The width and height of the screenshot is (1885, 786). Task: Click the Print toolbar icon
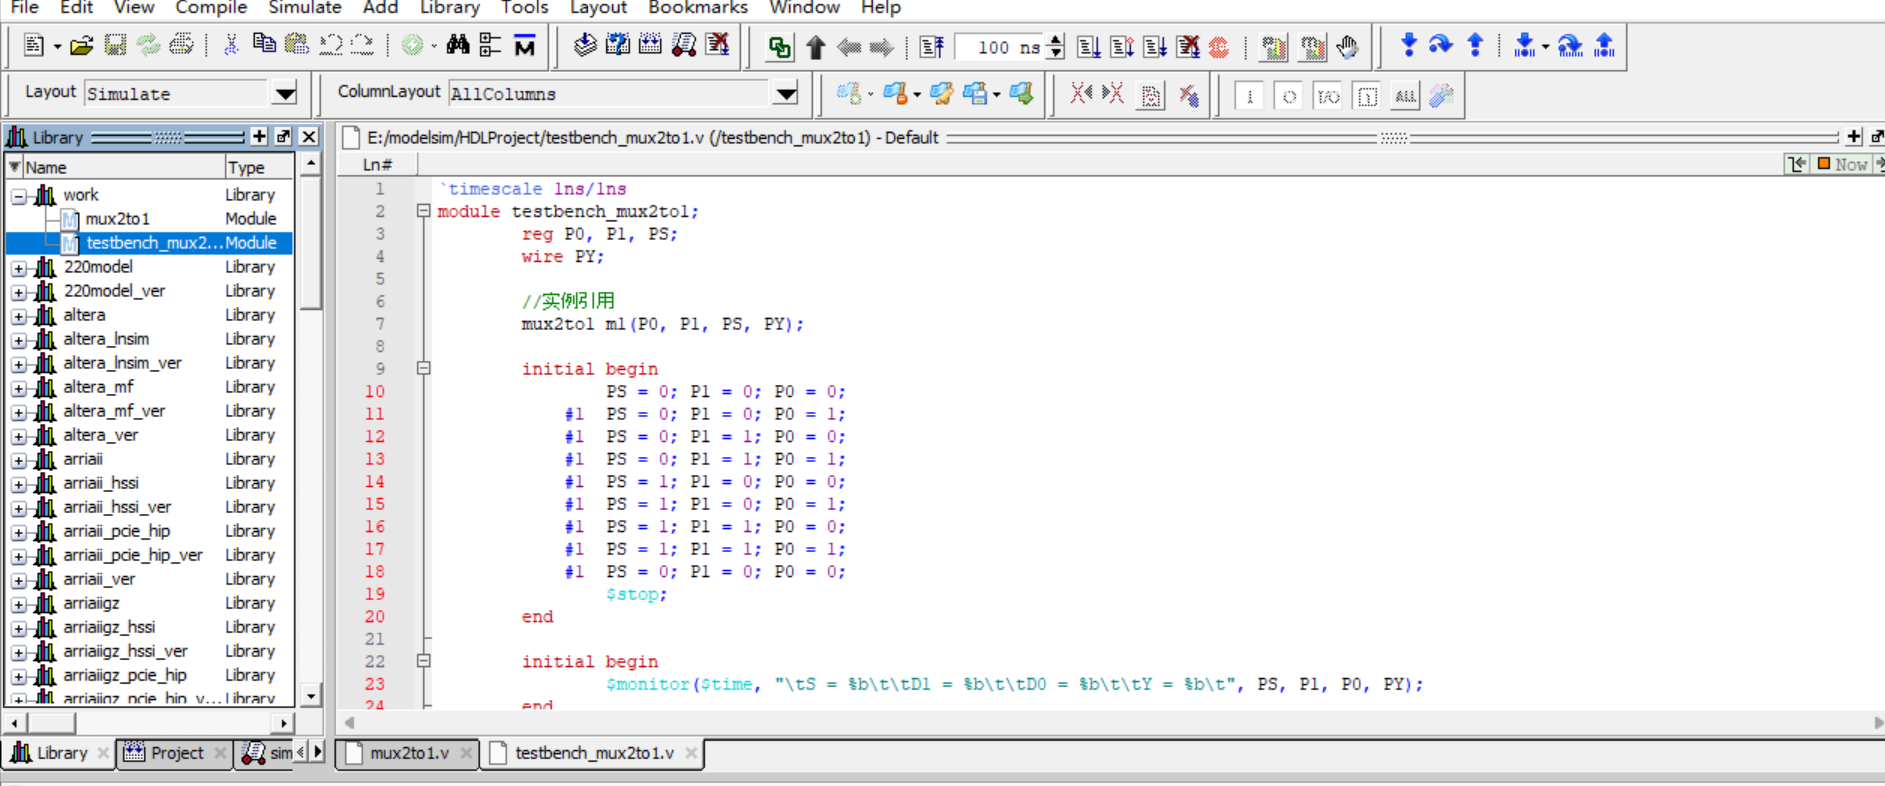181,46
